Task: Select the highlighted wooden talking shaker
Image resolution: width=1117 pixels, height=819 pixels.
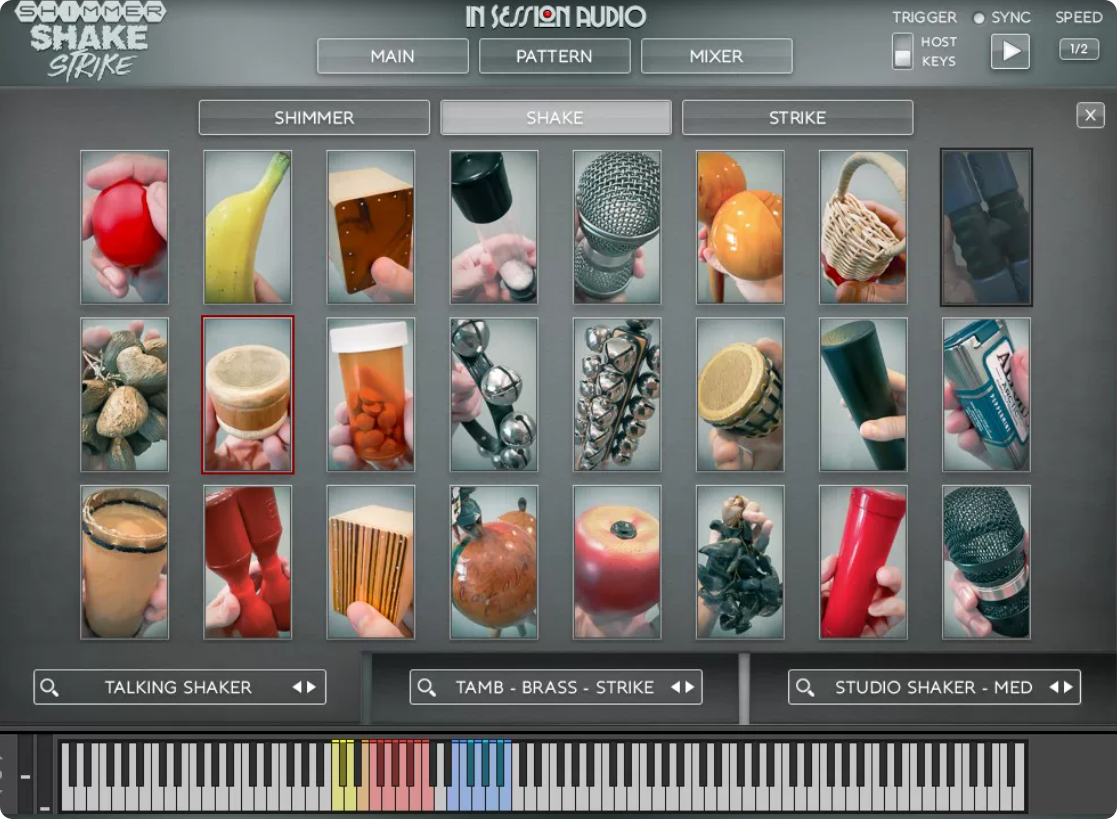Action: click(x=247, y=395)
